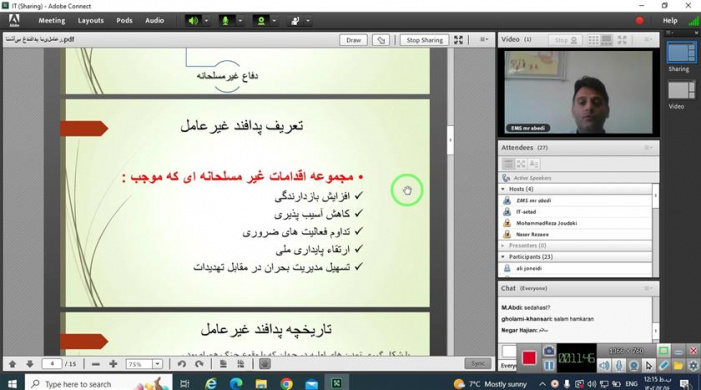This screenshot has height=390, width=701.
Task: Toggle the webcam icon in top bar
Action: coord(261,21)
